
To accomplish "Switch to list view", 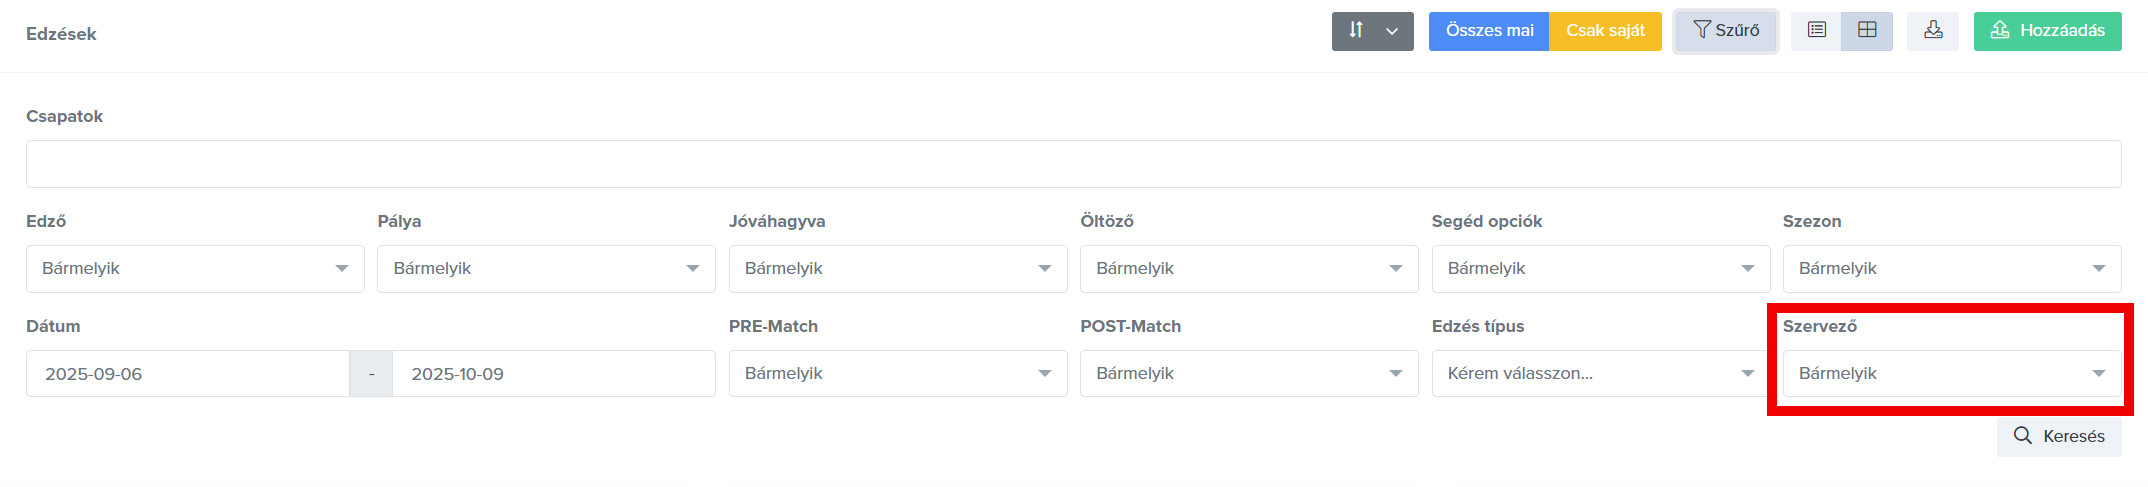I will (x=1816, y=31).
